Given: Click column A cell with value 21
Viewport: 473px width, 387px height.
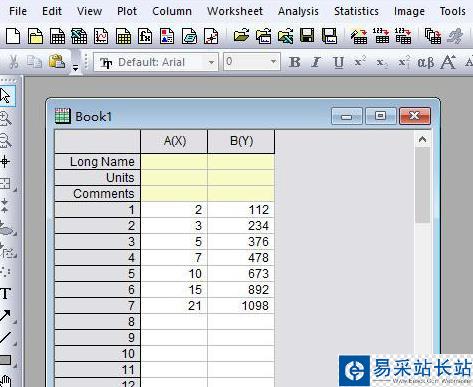Looking at the screenshot, I should click(174, 306).
